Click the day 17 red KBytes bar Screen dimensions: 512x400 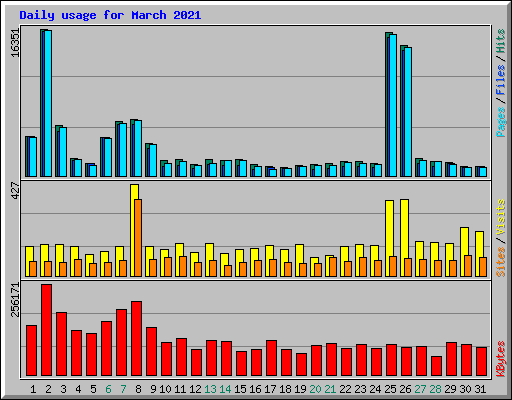271,358
